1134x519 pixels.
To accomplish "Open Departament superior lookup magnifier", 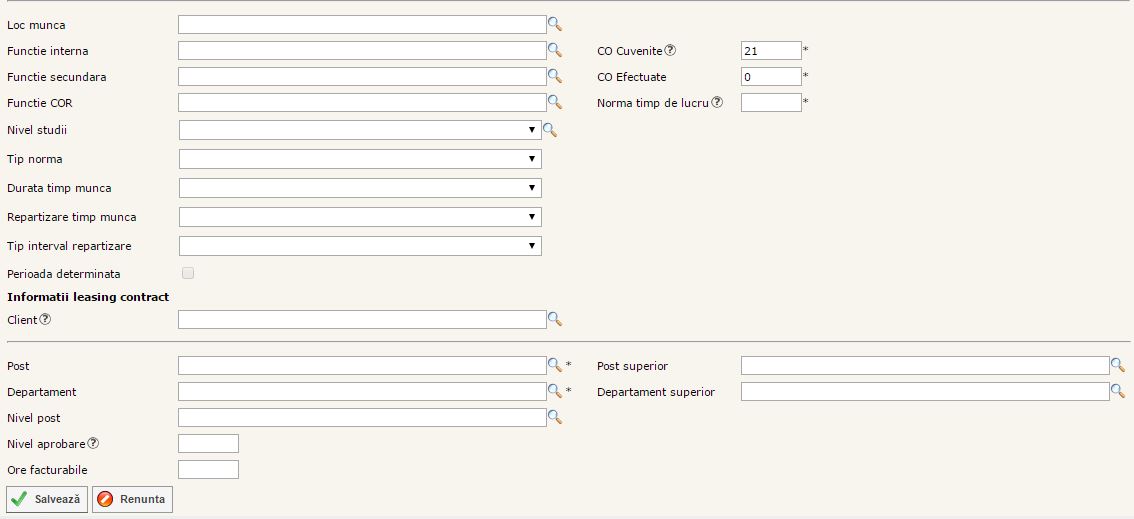I will point(1118,391).
